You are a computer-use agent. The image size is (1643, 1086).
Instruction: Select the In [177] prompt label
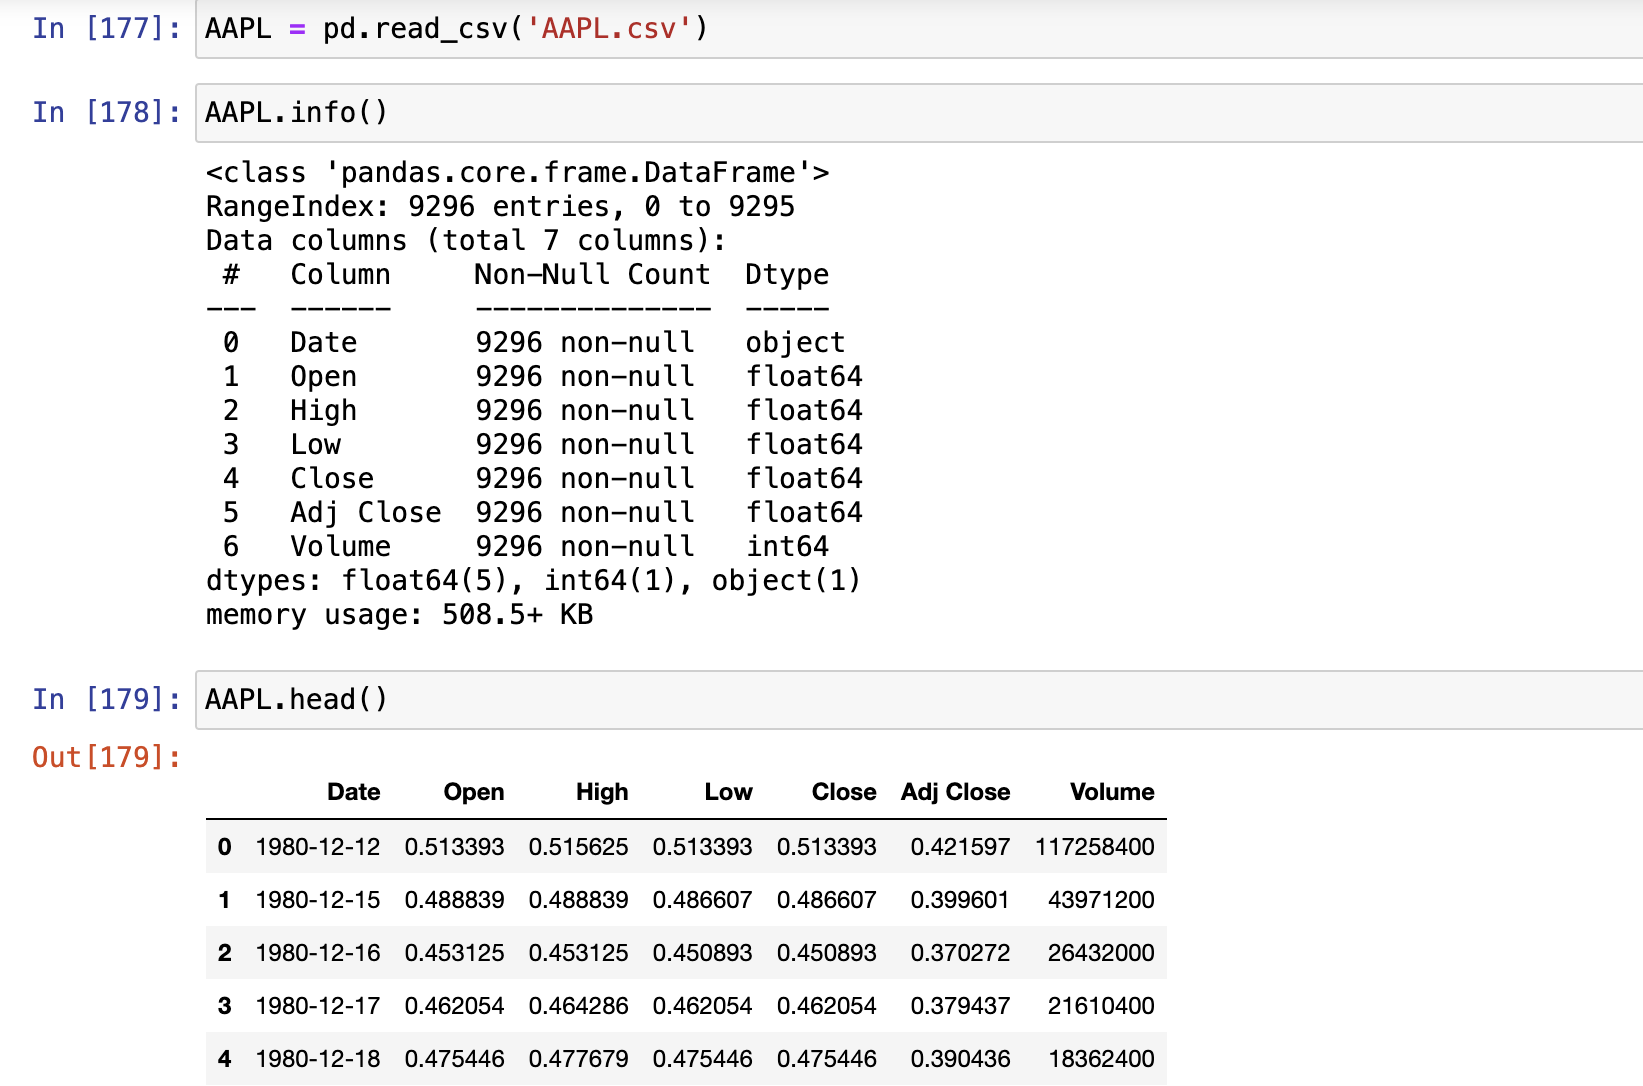pos(107,28)
